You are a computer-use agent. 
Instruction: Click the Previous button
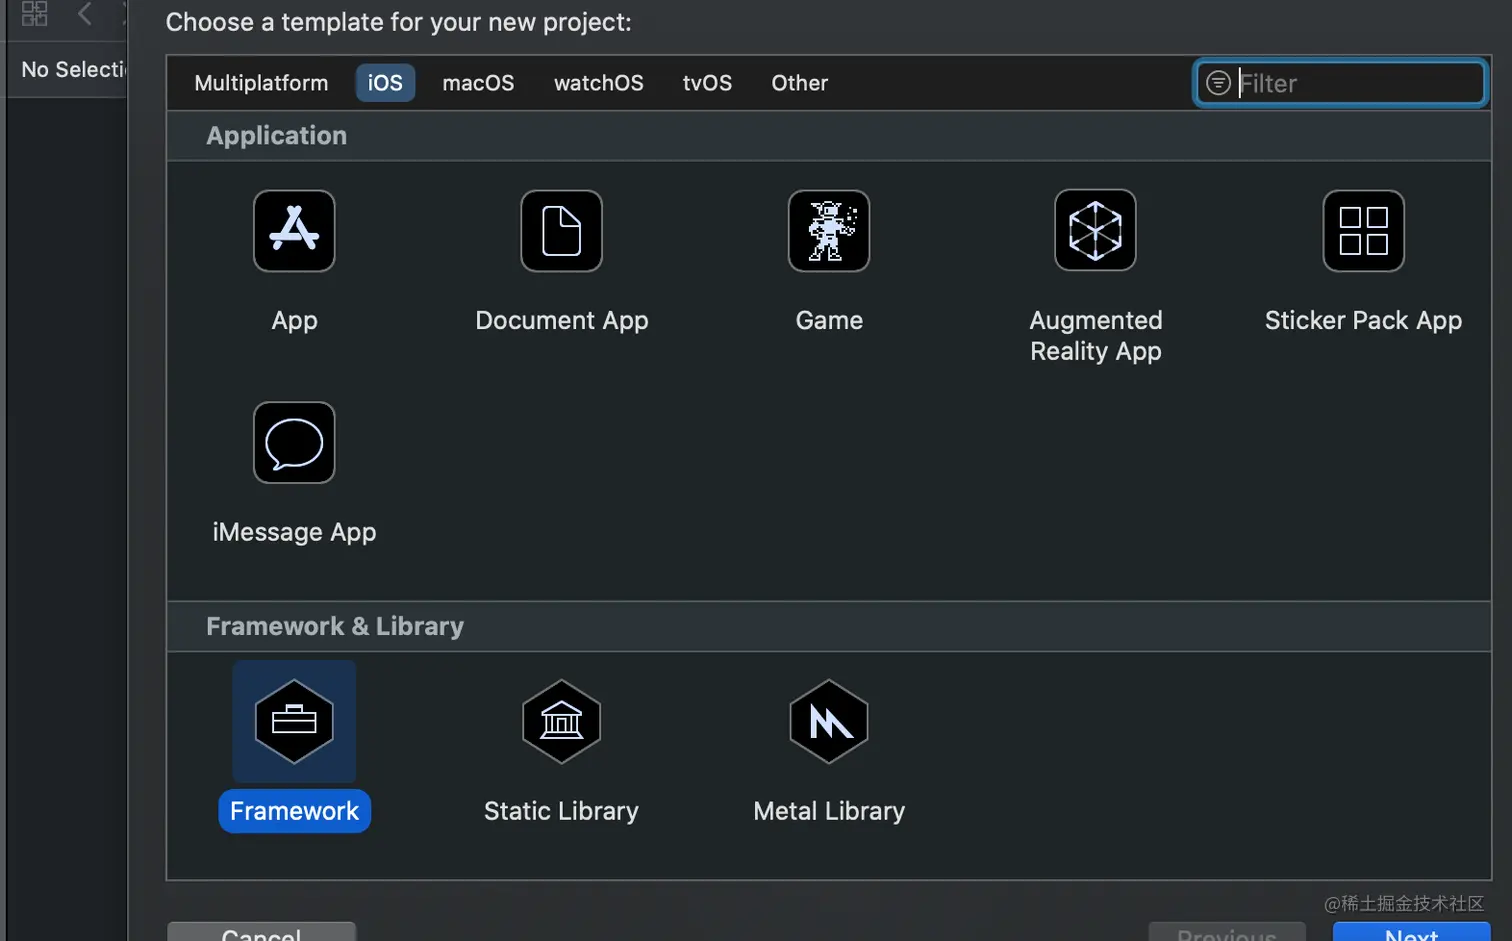pyautogui.click(x=1227, y=932)
